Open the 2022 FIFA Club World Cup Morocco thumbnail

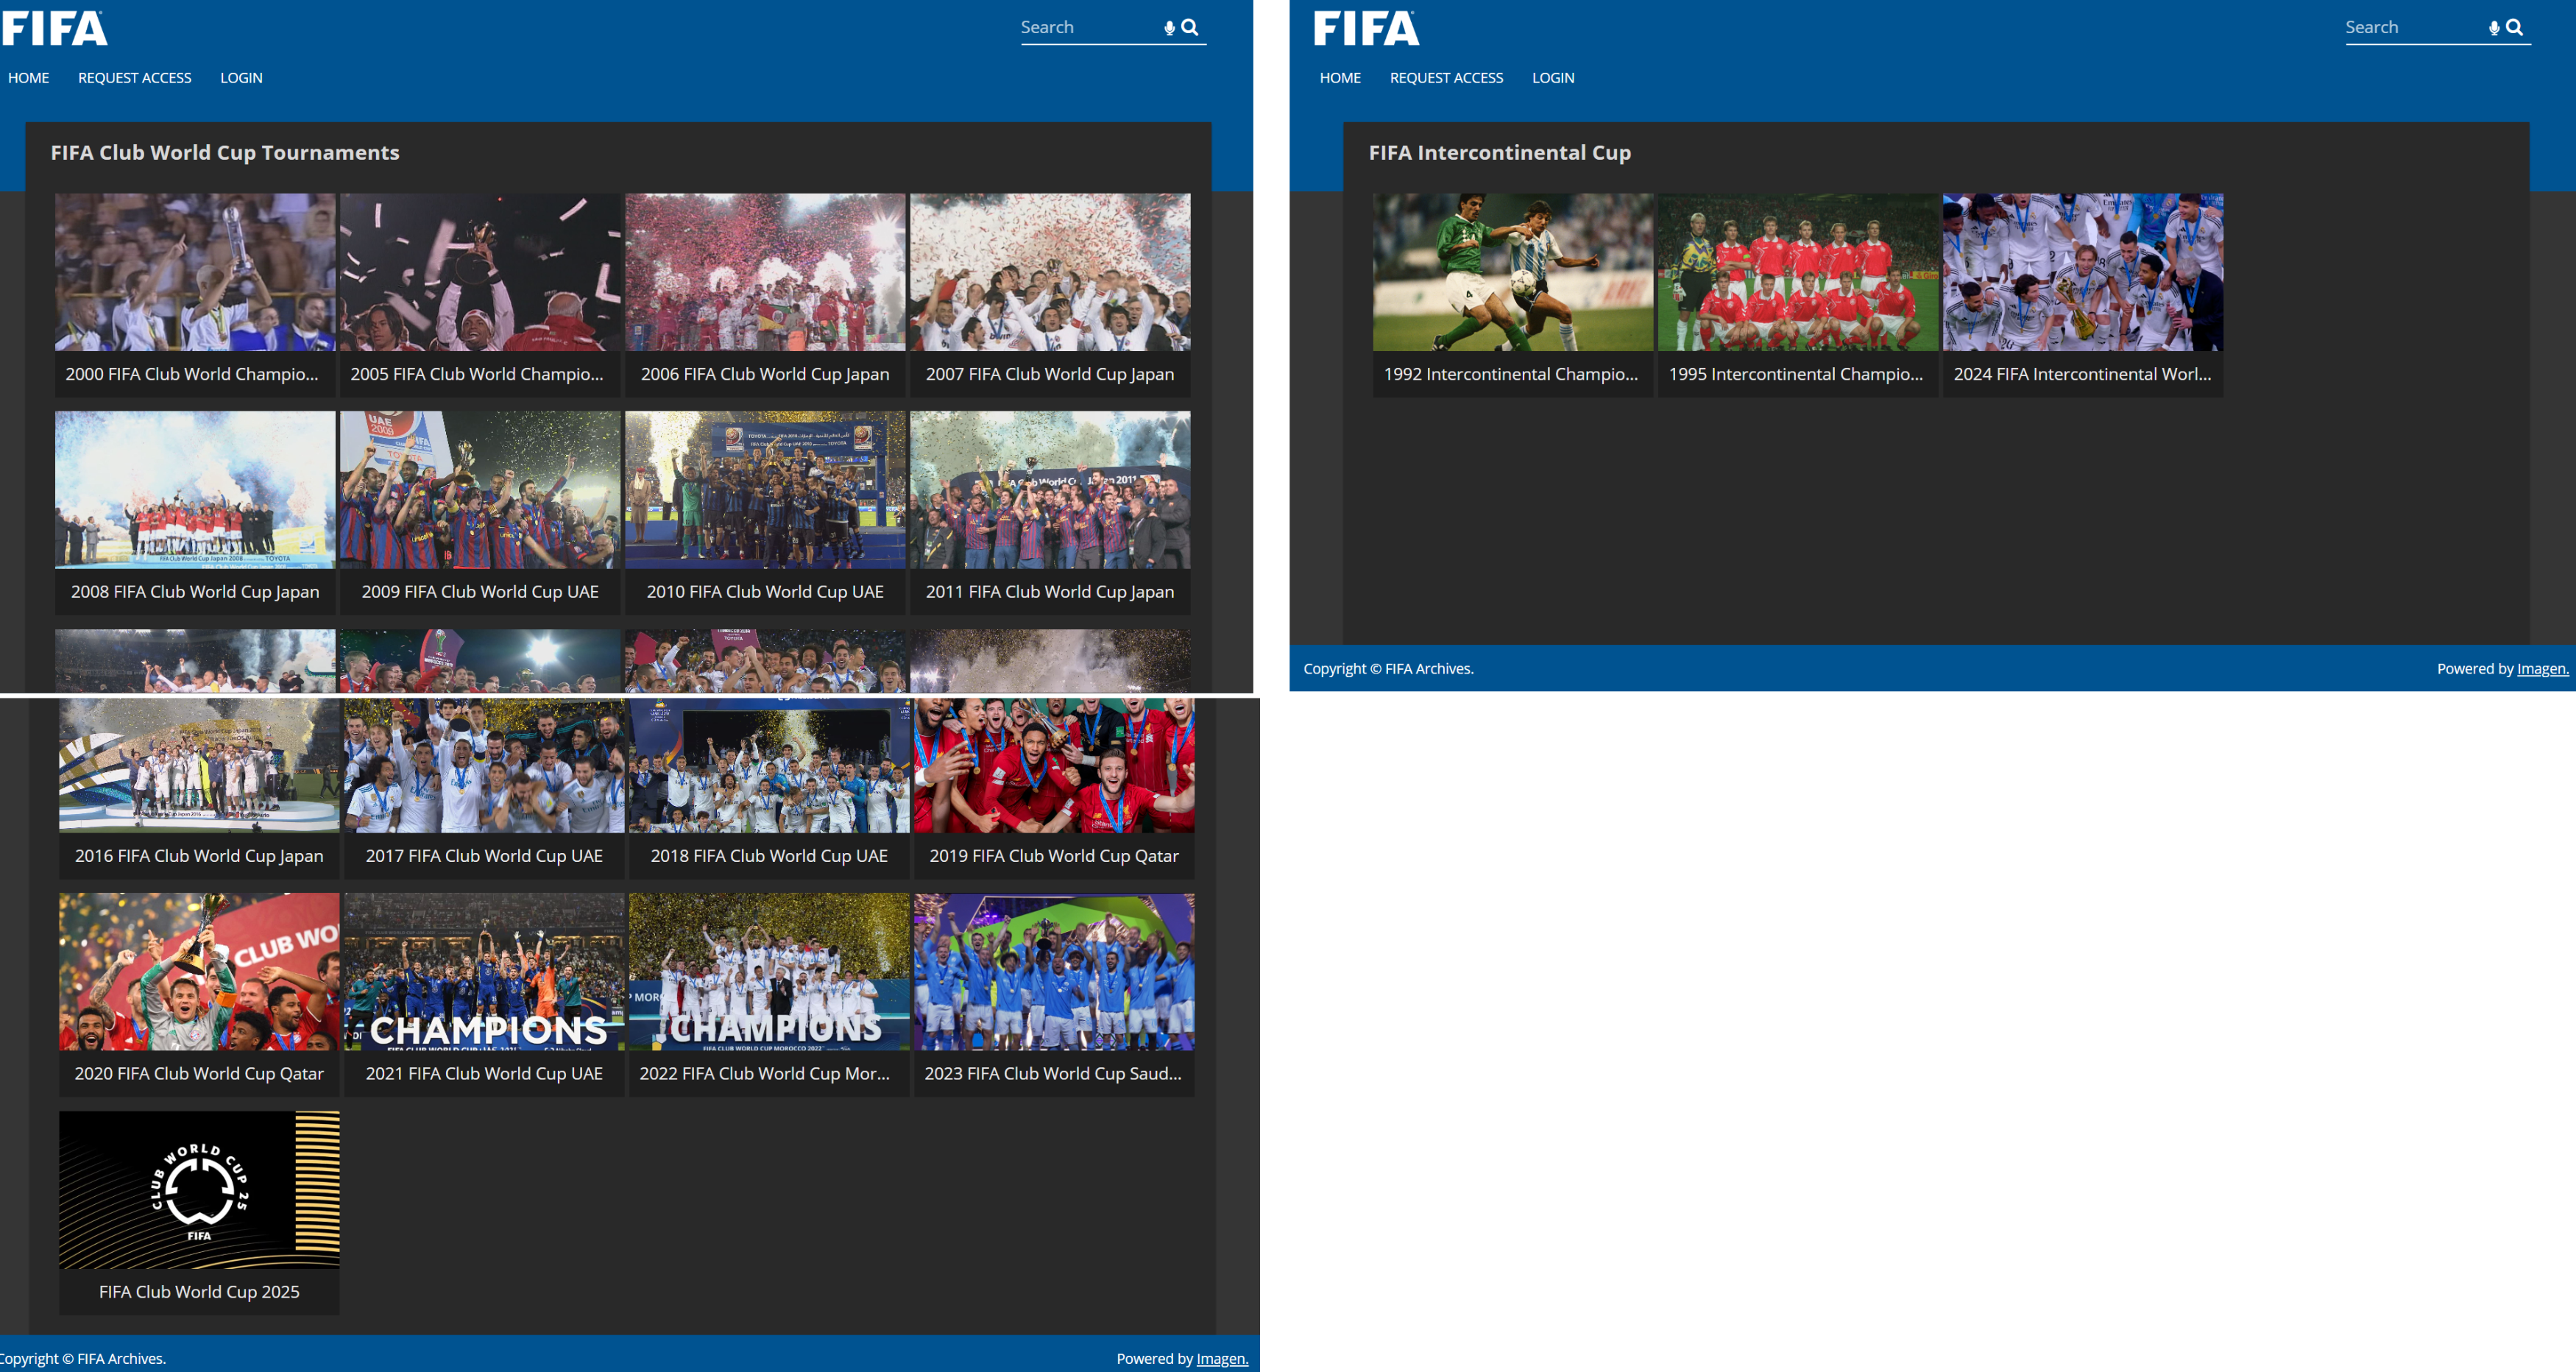pyautogui.click(x=769, y=972)
